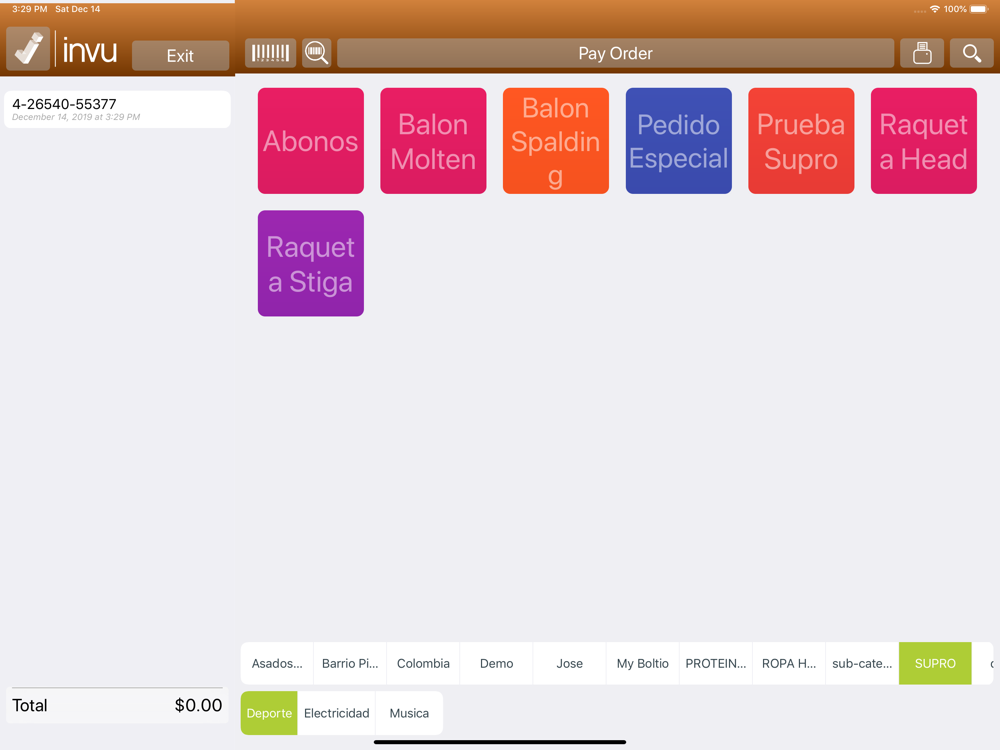
Task: Choose the sub-cate... category tab
Action: 862,663
